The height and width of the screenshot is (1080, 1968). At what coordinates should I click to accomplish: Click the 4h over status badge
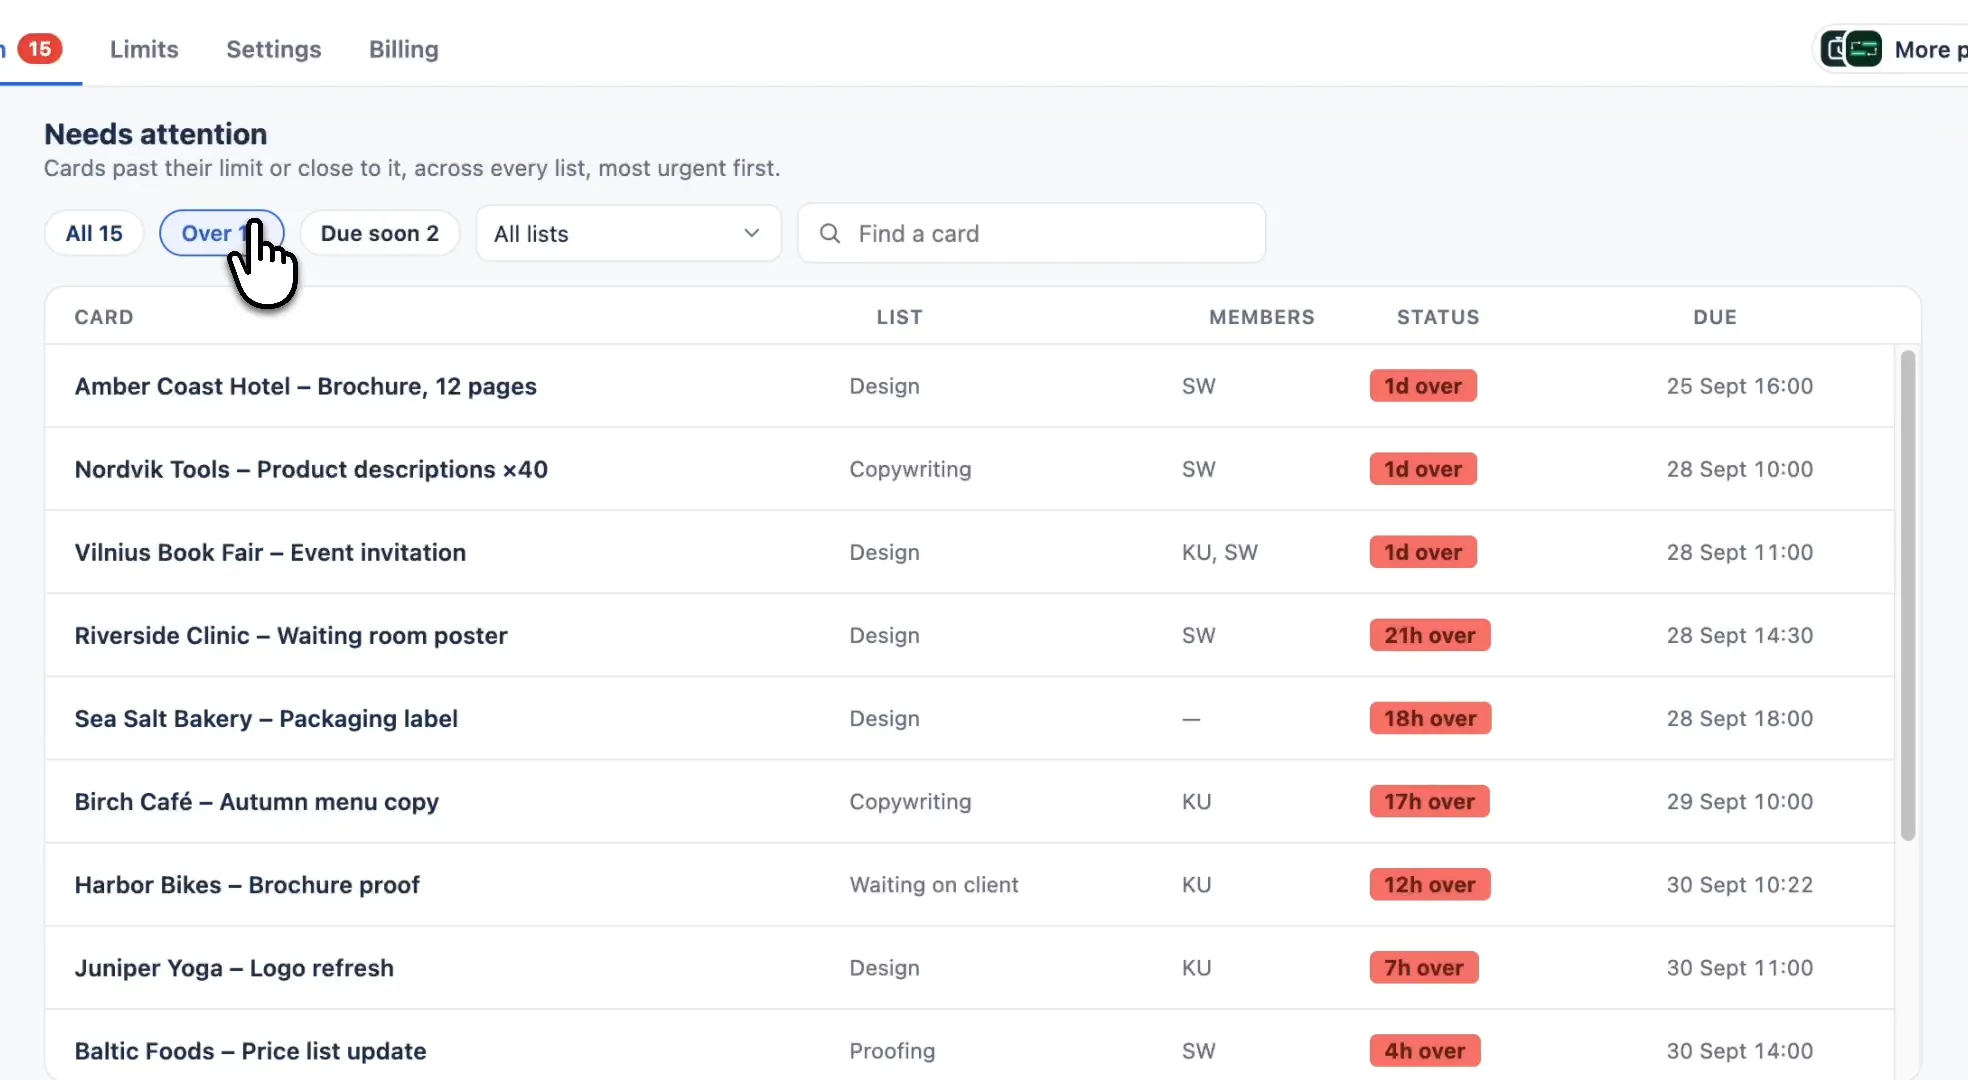pyautogui.click(x=1425, y=1050)
